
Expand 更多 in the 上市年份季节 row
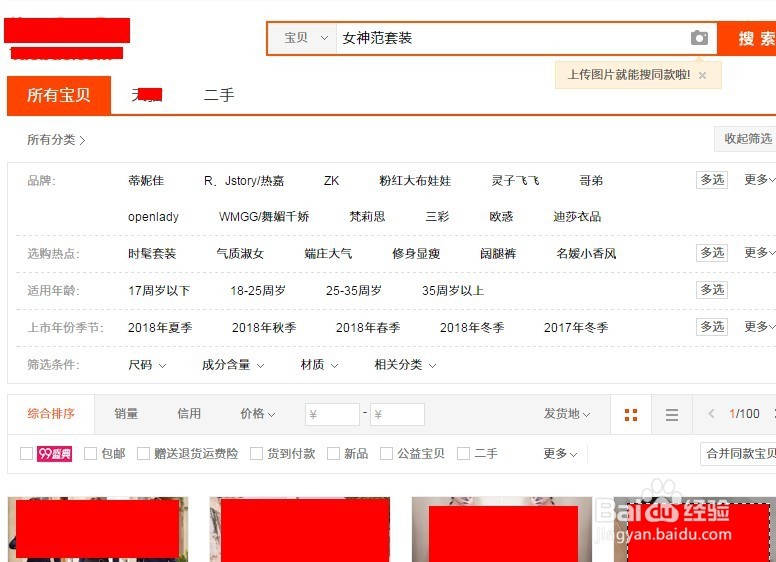point(760,327)
